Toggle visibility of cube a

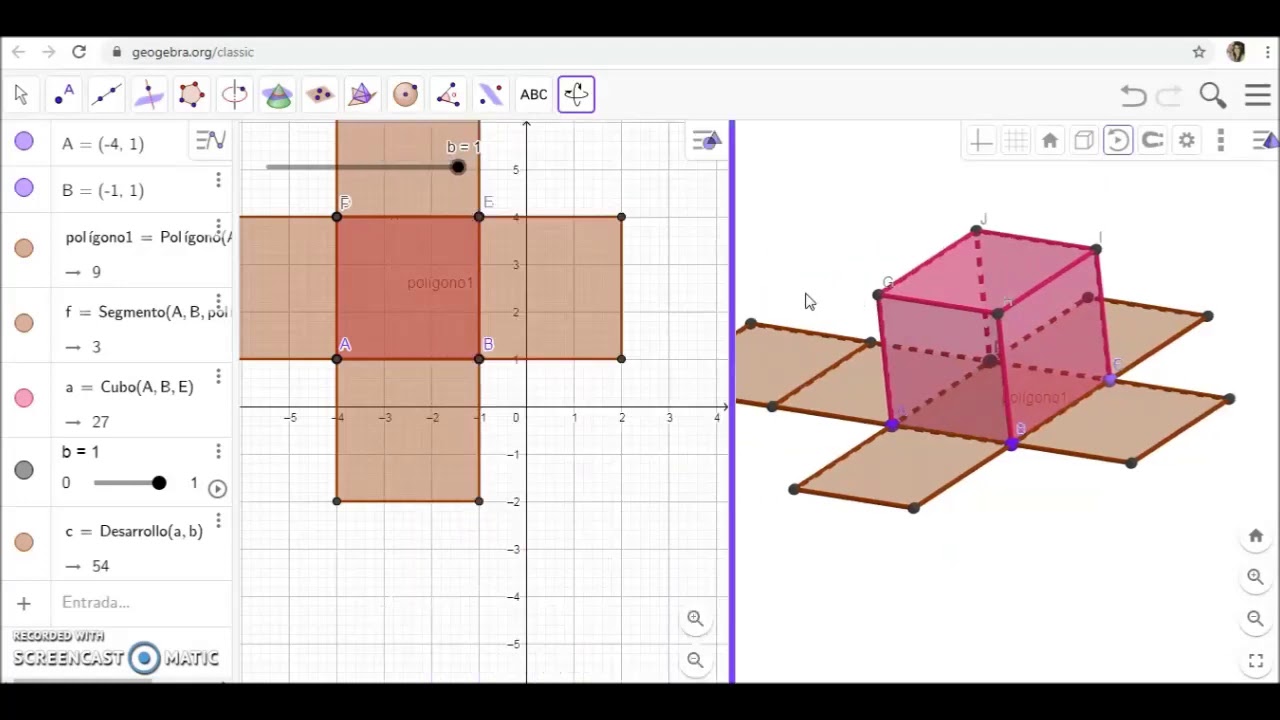click(x=24, y=398)
